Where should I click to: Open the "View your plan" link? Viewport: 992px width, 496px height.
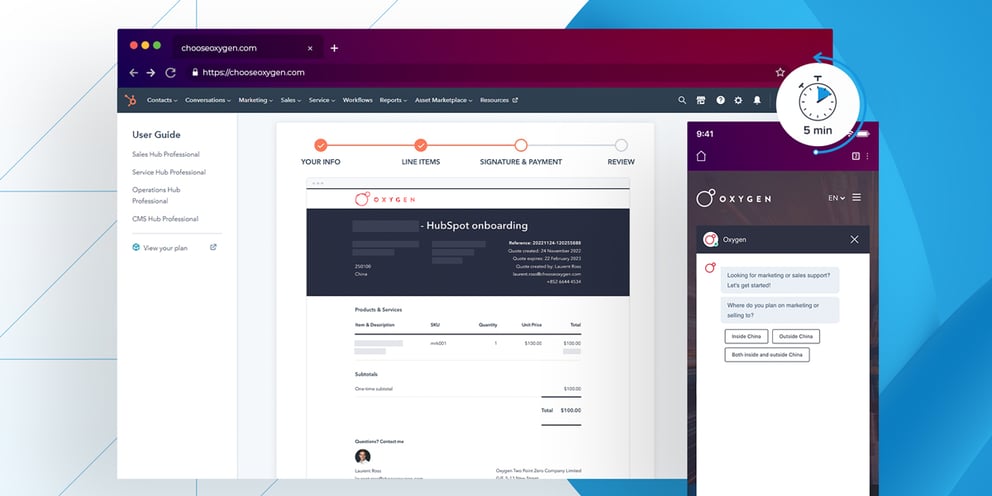(x=165, y=248)
